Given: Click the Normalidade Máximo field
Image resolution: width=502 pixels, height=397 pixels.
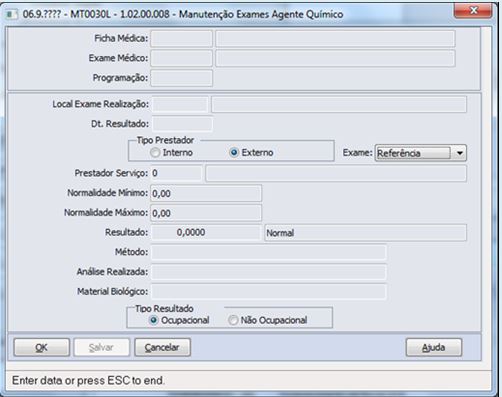Looking at the screenshot, I should (206, 213).
